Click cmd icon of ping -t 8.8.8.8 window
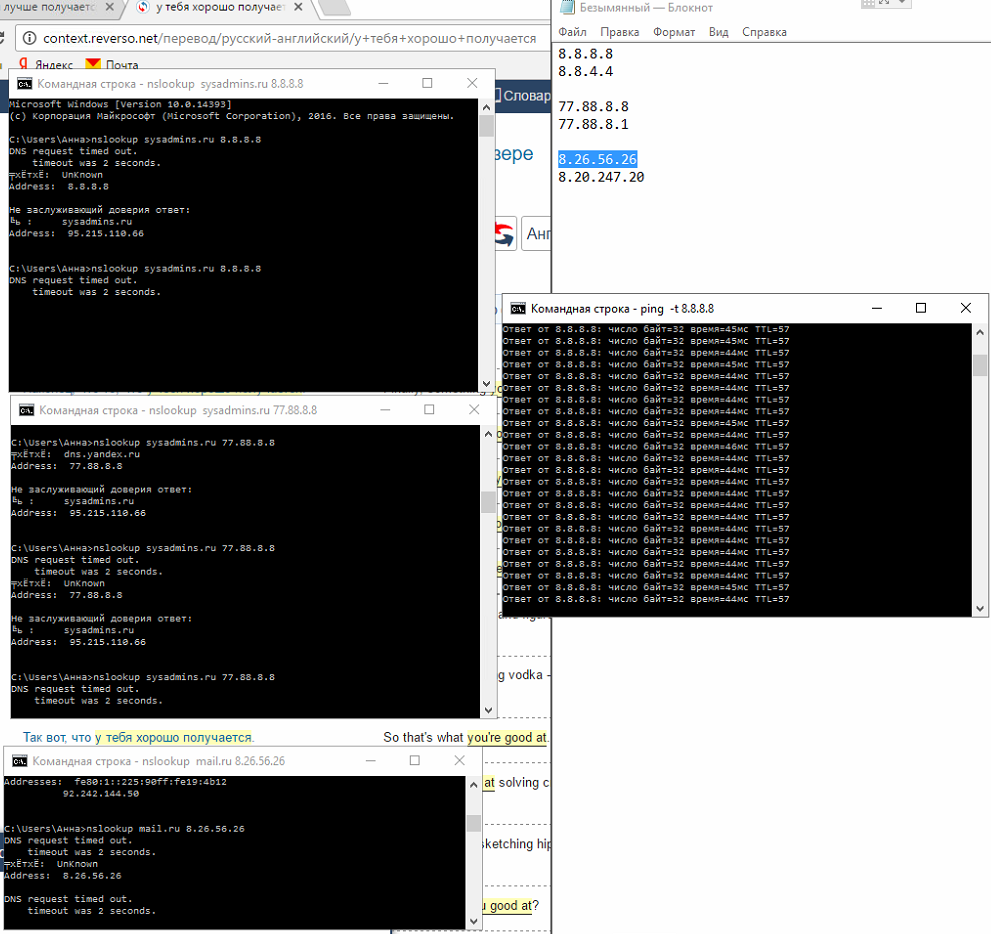Image resolution: width=991 pixels, height=934 pixels. coord(518,308)
